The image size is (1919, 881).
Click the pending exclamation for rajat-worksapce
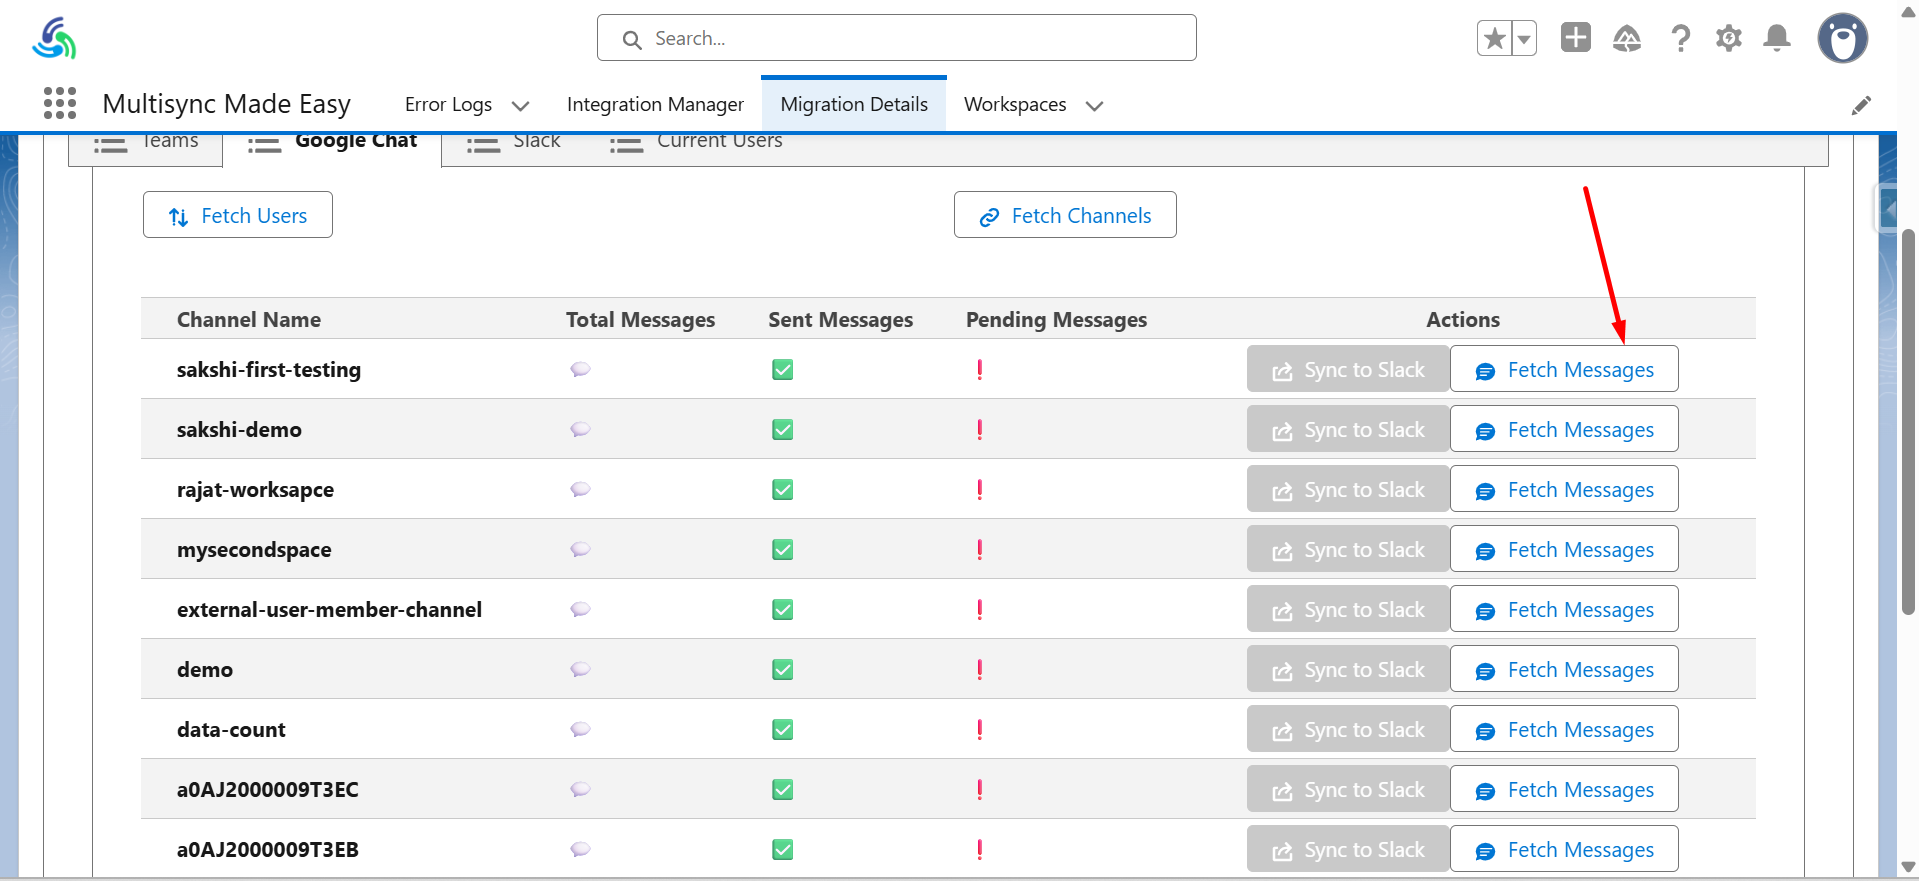[980, 490]
